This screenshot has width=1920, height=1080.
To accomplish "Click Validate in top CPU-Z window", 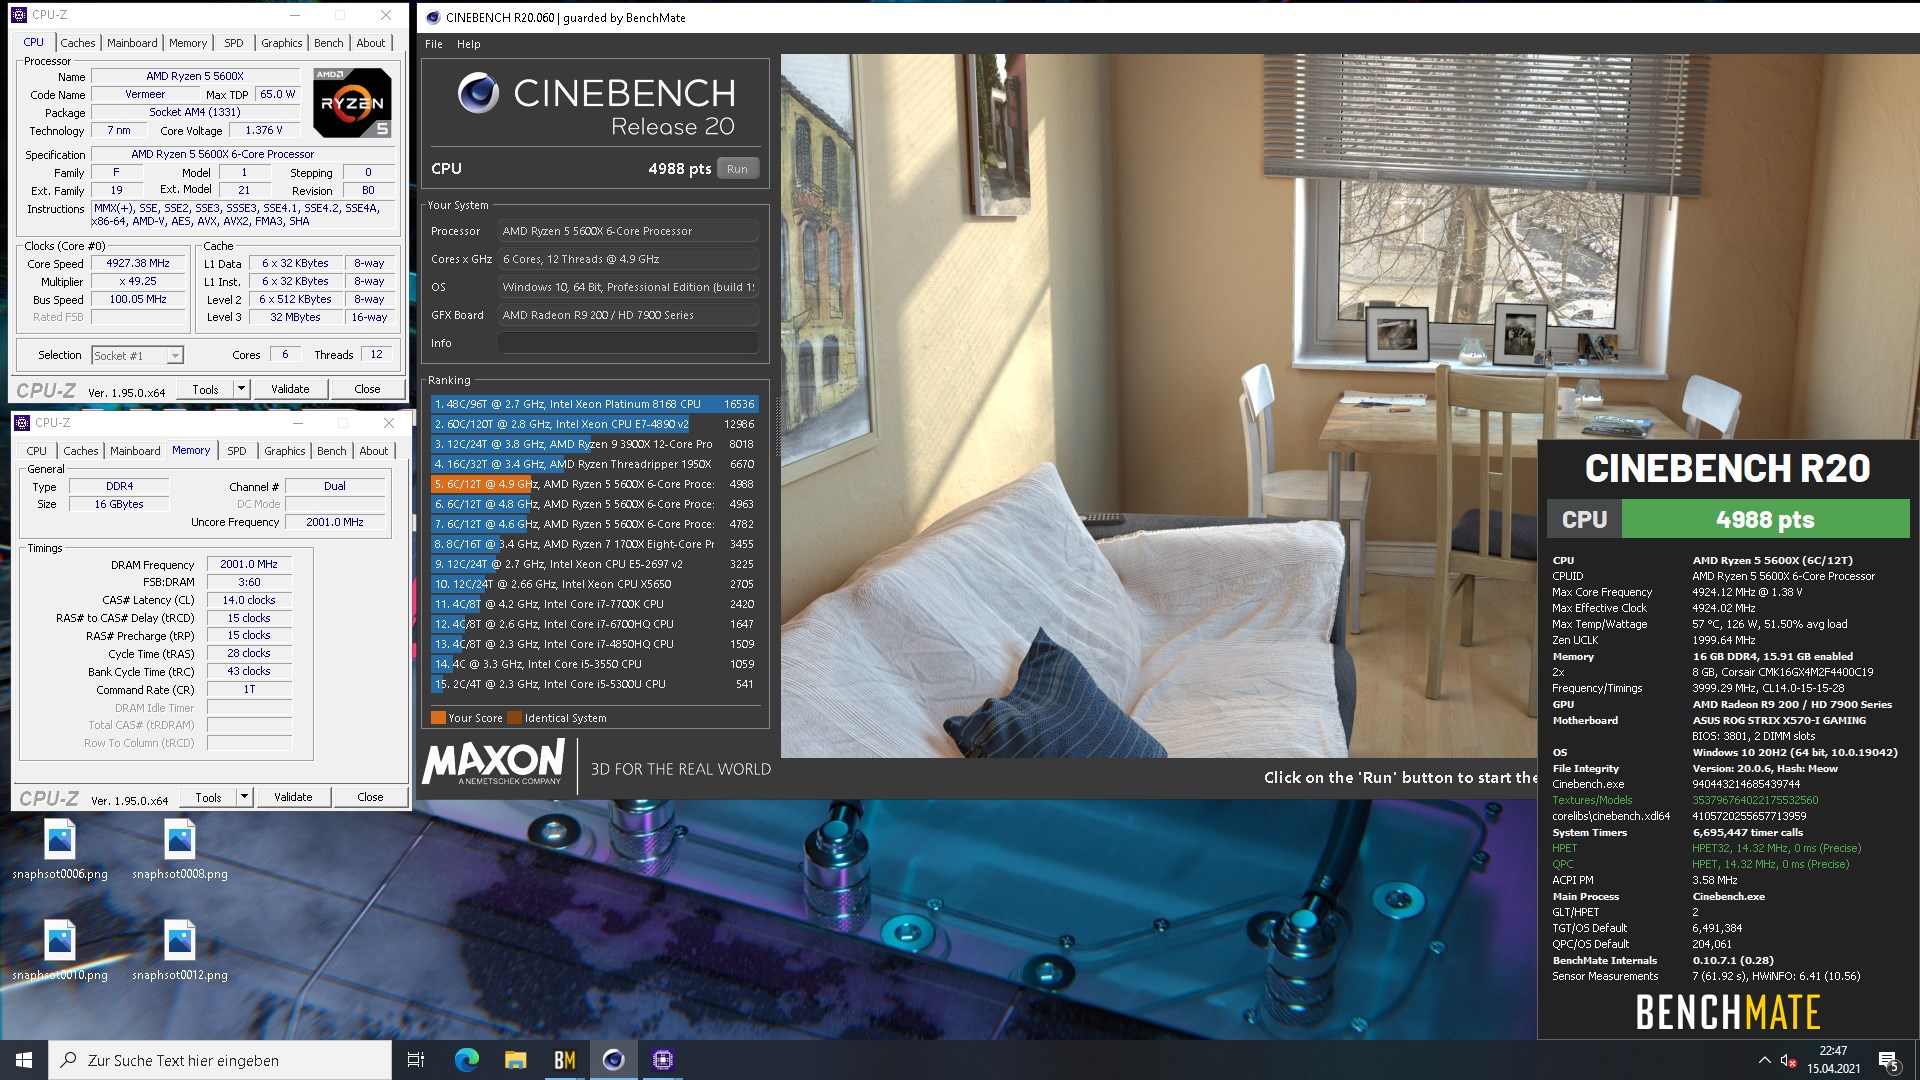I will click(x=290, y=389).
